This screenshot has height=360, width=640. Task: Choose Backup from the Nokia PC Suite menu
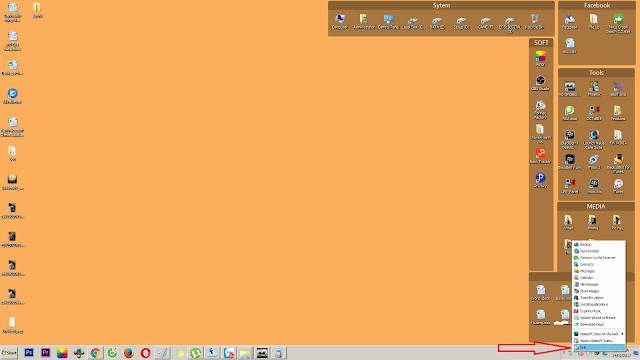599,244
